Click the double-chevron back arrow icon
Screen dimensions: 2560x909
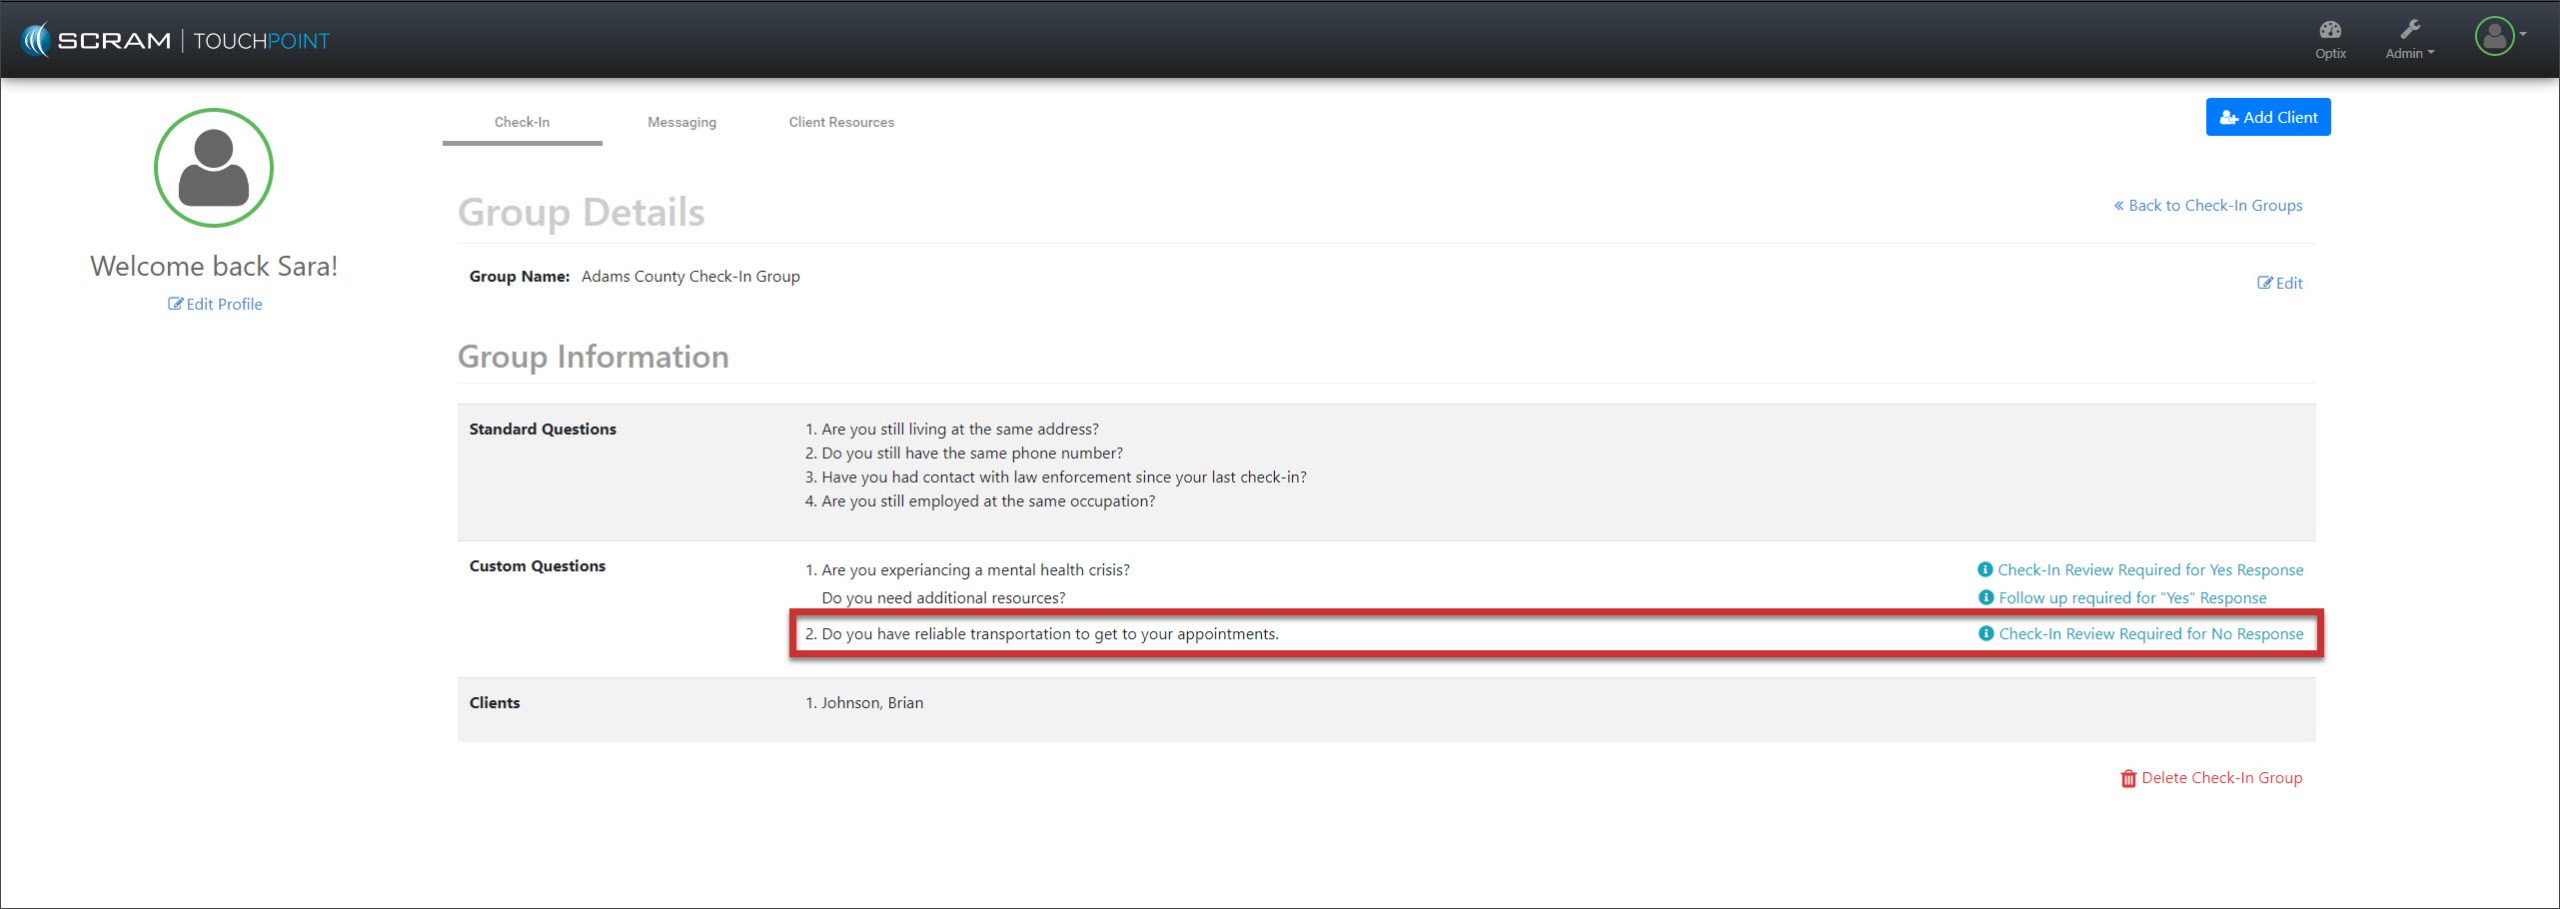coord(2118,205)
